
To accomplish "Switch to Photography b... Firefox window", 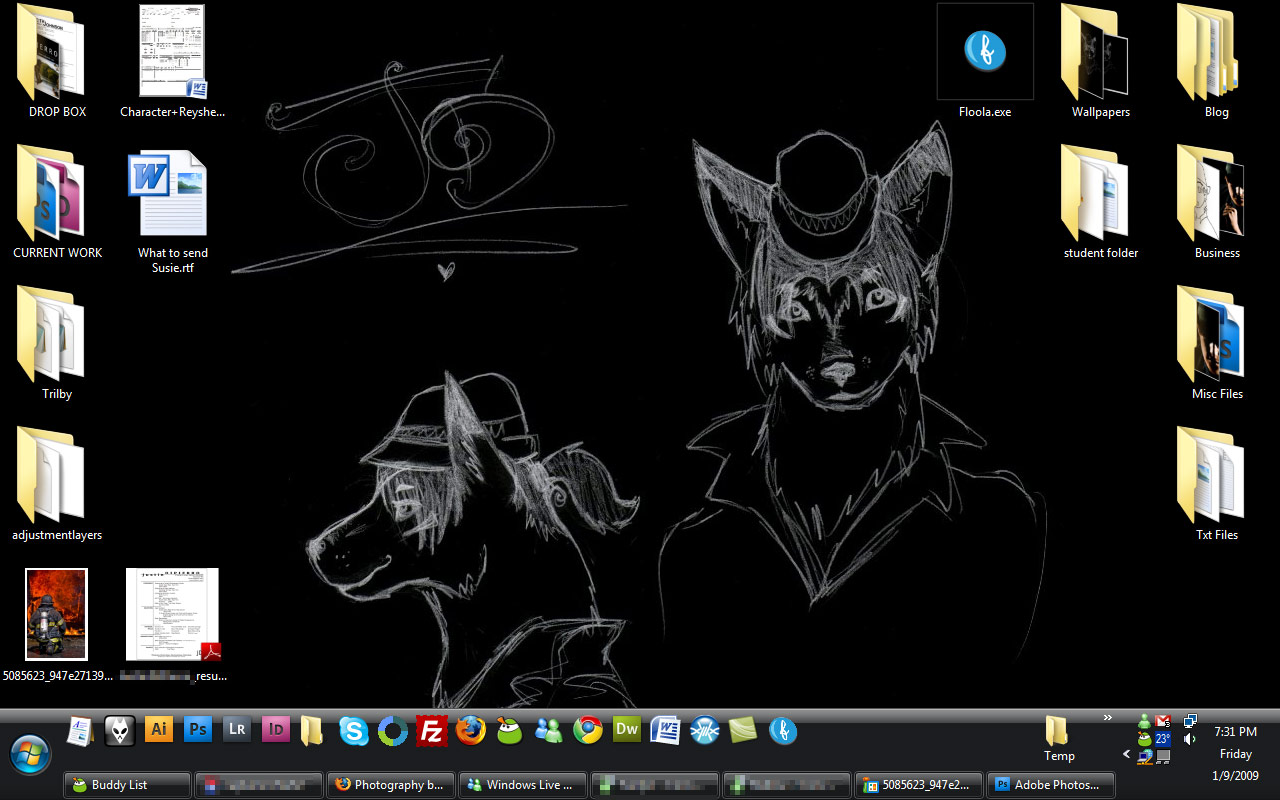I will point(391,785).
